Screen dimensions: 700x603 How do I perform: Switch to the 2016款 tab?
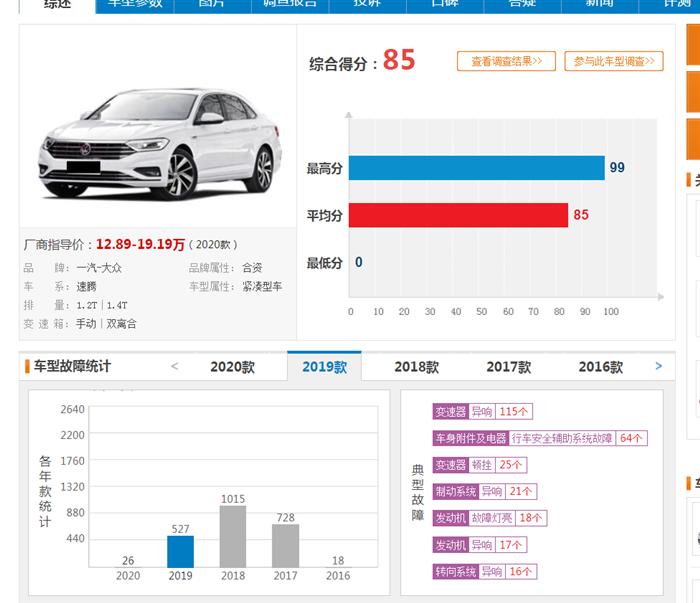click(601, 367)
